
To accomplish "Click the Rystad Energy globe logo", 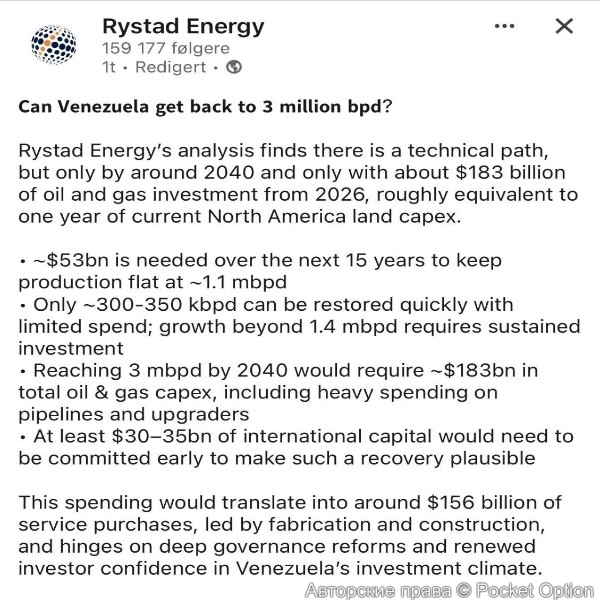I will tap(53, 44).
